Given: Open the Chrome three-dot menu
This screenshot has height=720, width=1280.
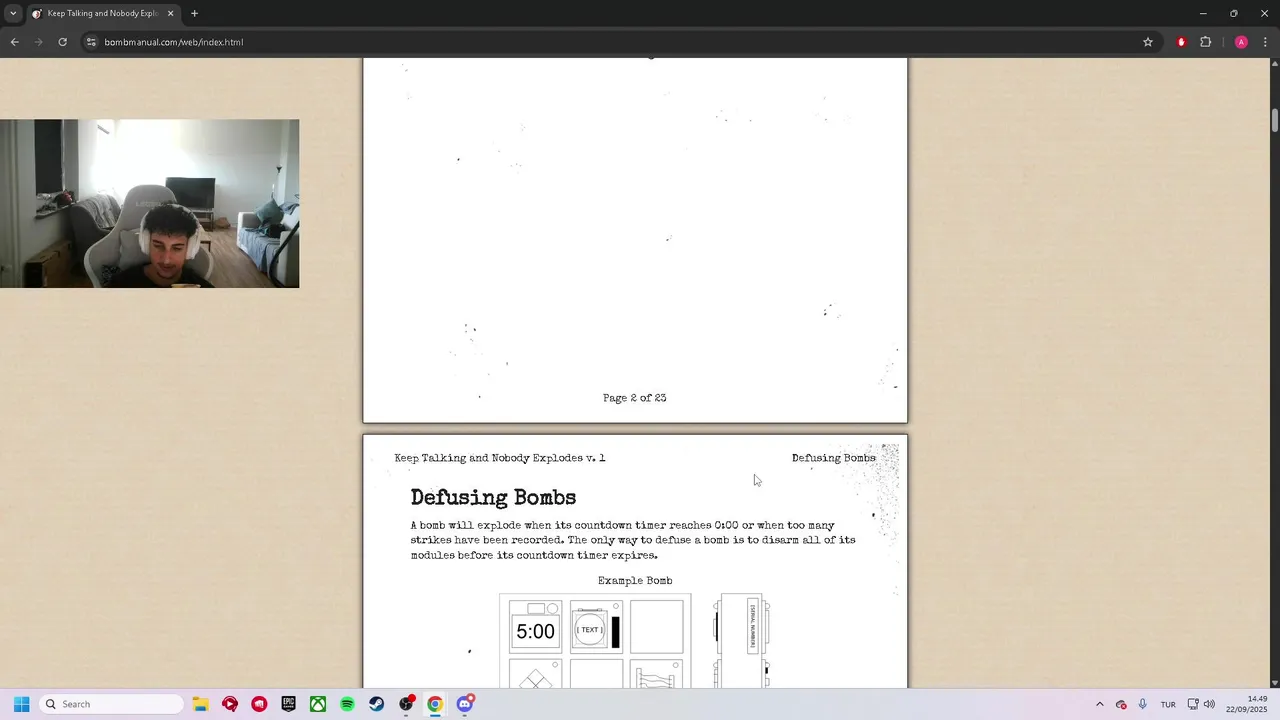Looking at the screenshot, I should pos(1265,42).
